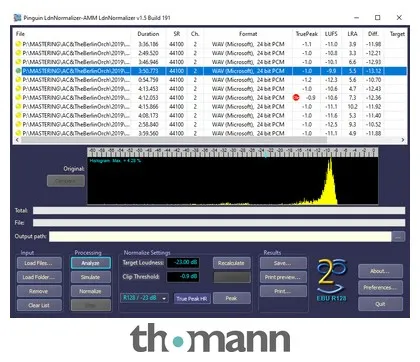The image size is (420, 362).
Task: Open Print preview...
Action: click(283, 277)
